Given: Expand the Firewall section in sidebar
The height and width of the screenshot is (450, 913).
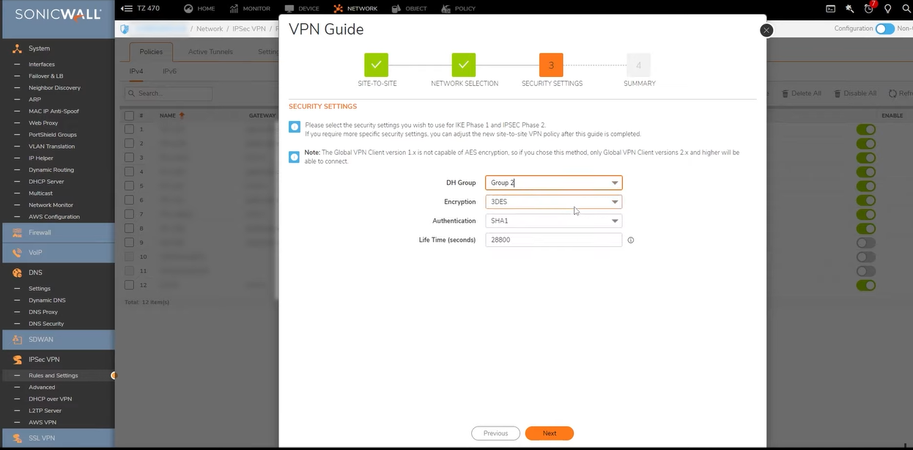Looking at the screenshot, I should (x=58, y=232).
